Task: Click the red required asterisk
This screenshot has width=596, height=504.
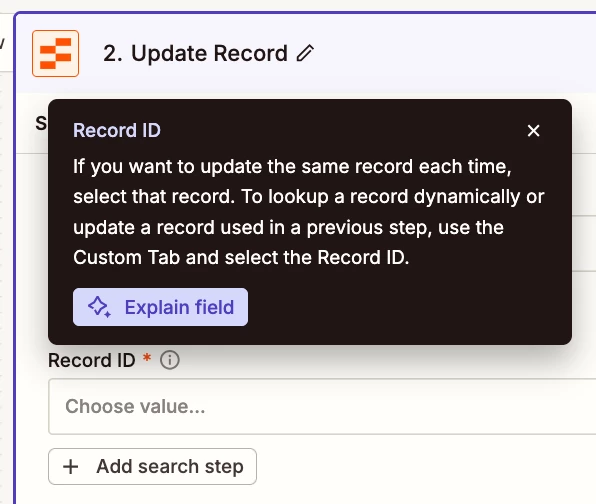Action: coord(147,358)
